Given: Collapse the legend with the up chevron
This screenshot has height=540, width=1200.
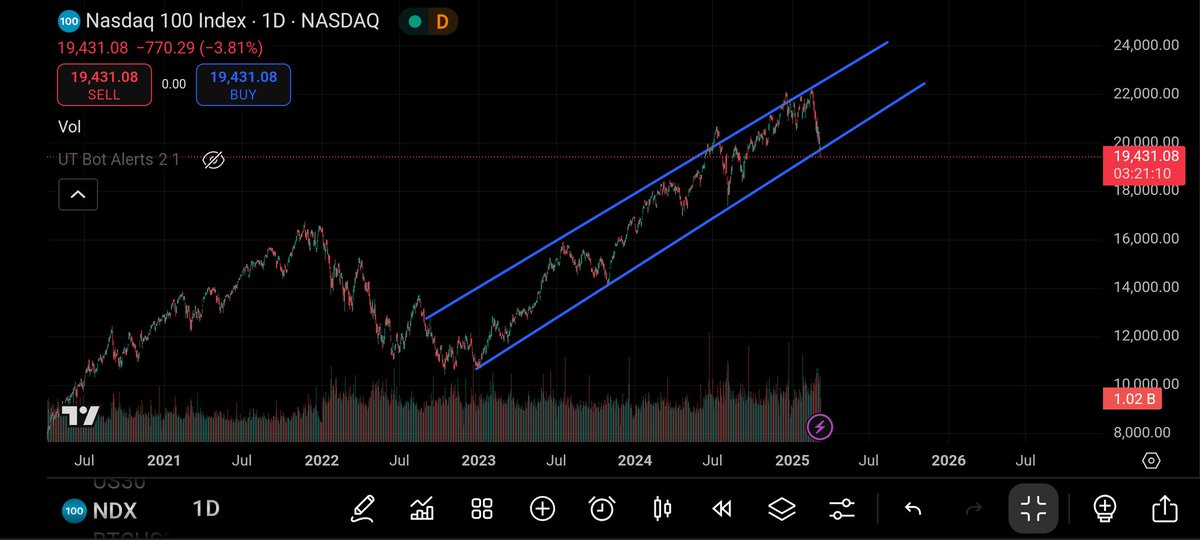Looking at the screenshot, I should tap(78, 195).
